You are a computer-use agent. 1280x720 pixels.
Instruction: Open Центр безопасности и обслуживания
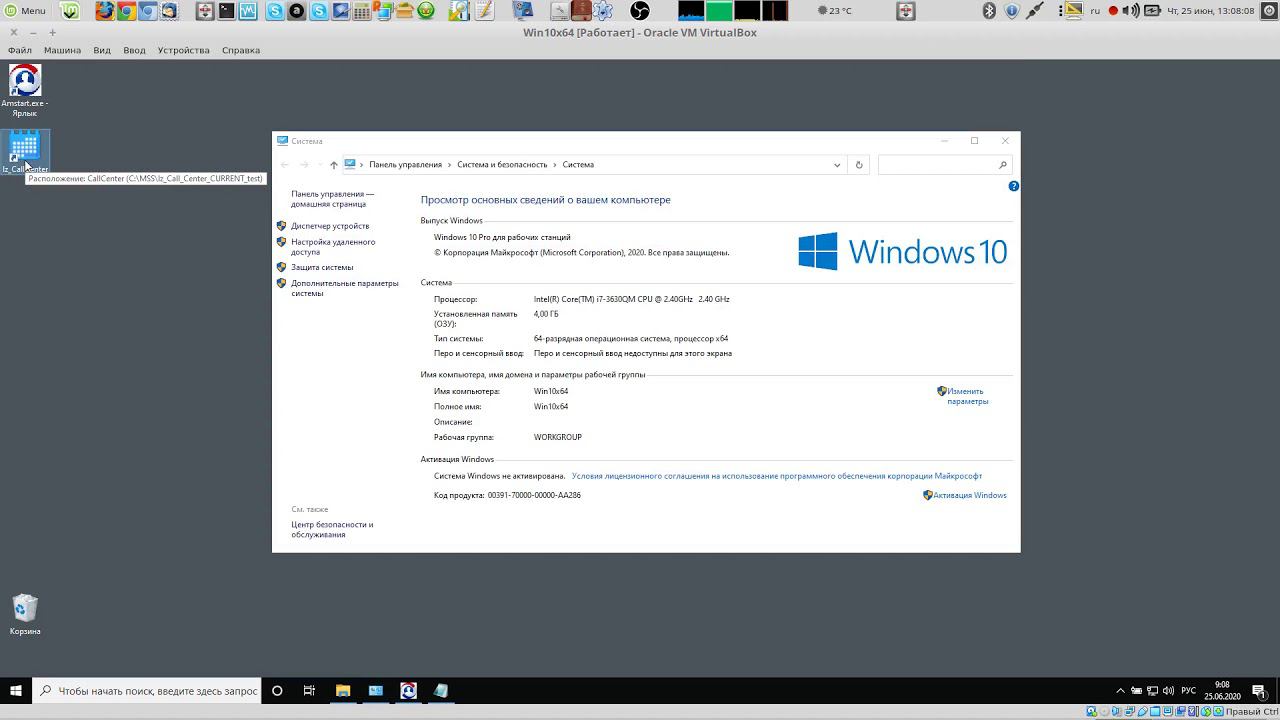pyautogui.click(x=332, y=529)
